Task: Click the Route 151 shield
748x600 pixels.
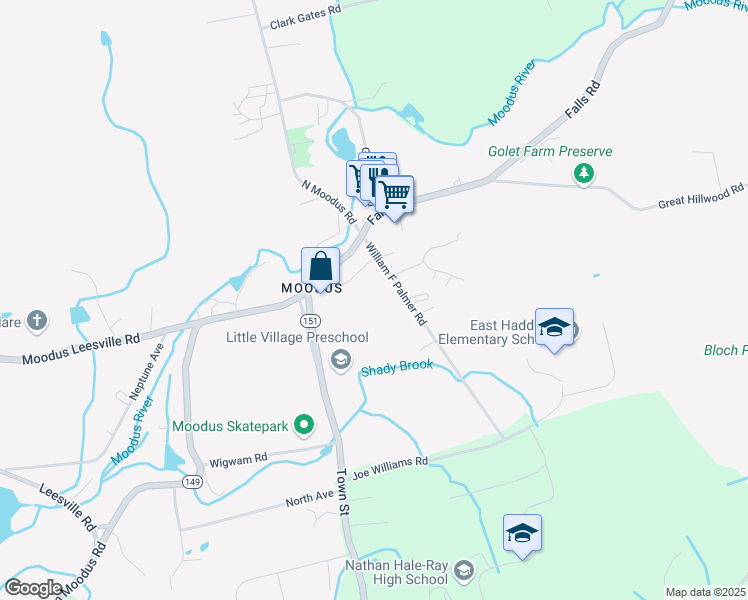Action: click(310, 321)
